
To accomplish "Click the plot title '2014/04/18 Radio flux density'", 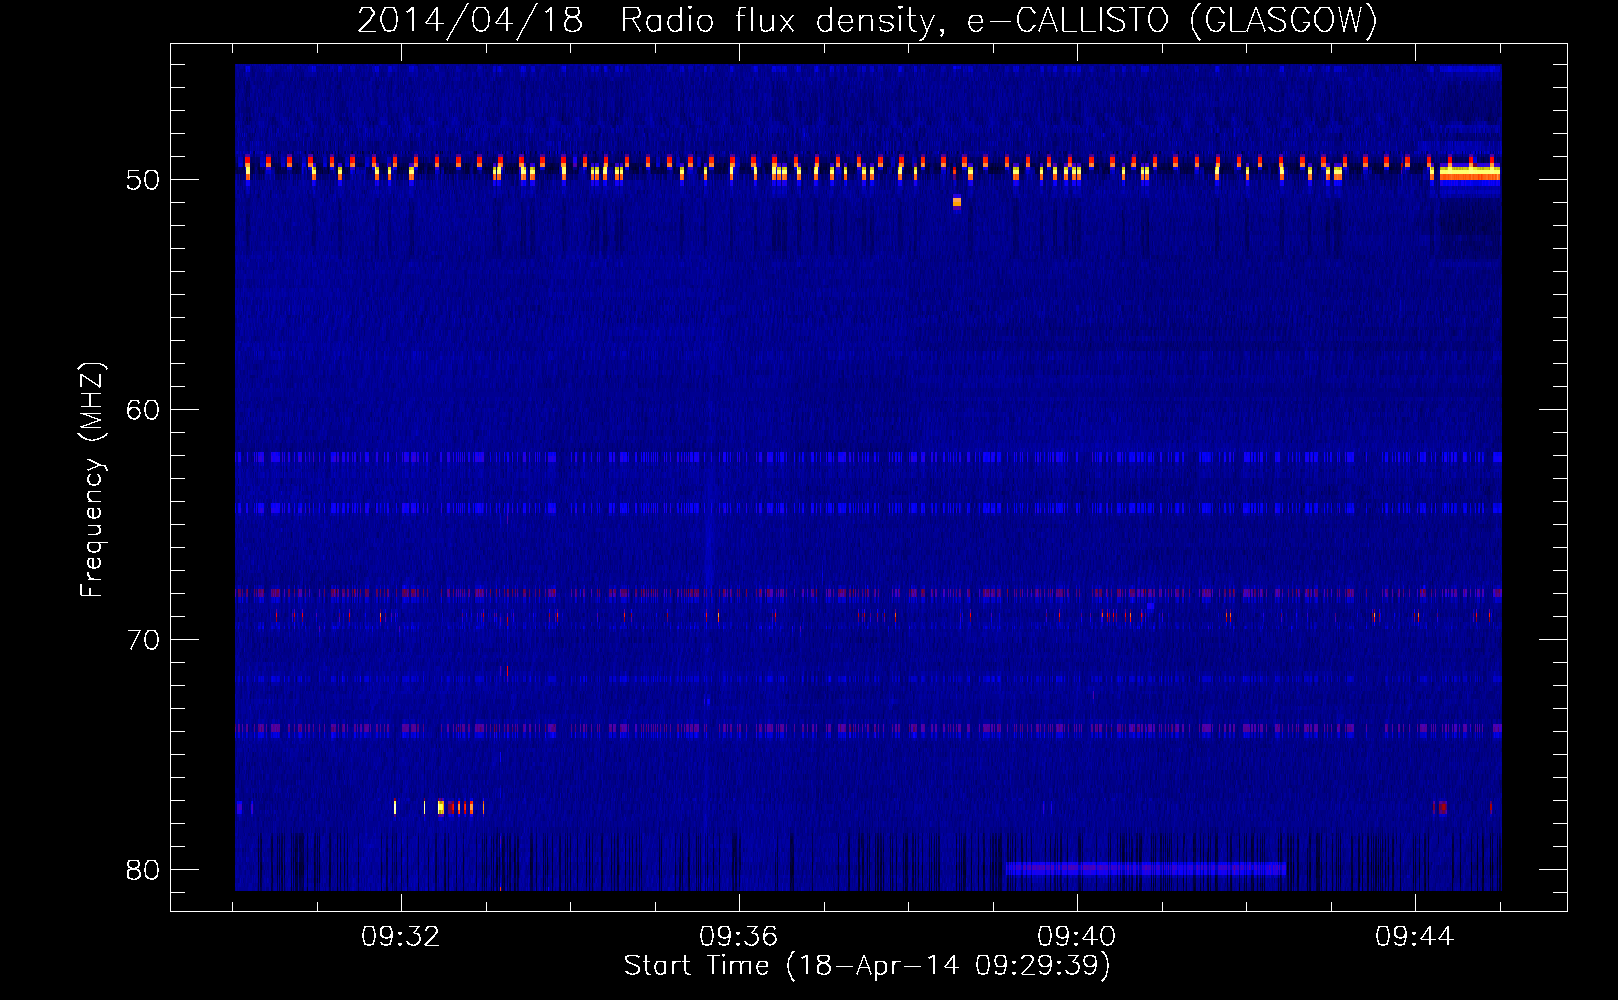I will (867, 20).
